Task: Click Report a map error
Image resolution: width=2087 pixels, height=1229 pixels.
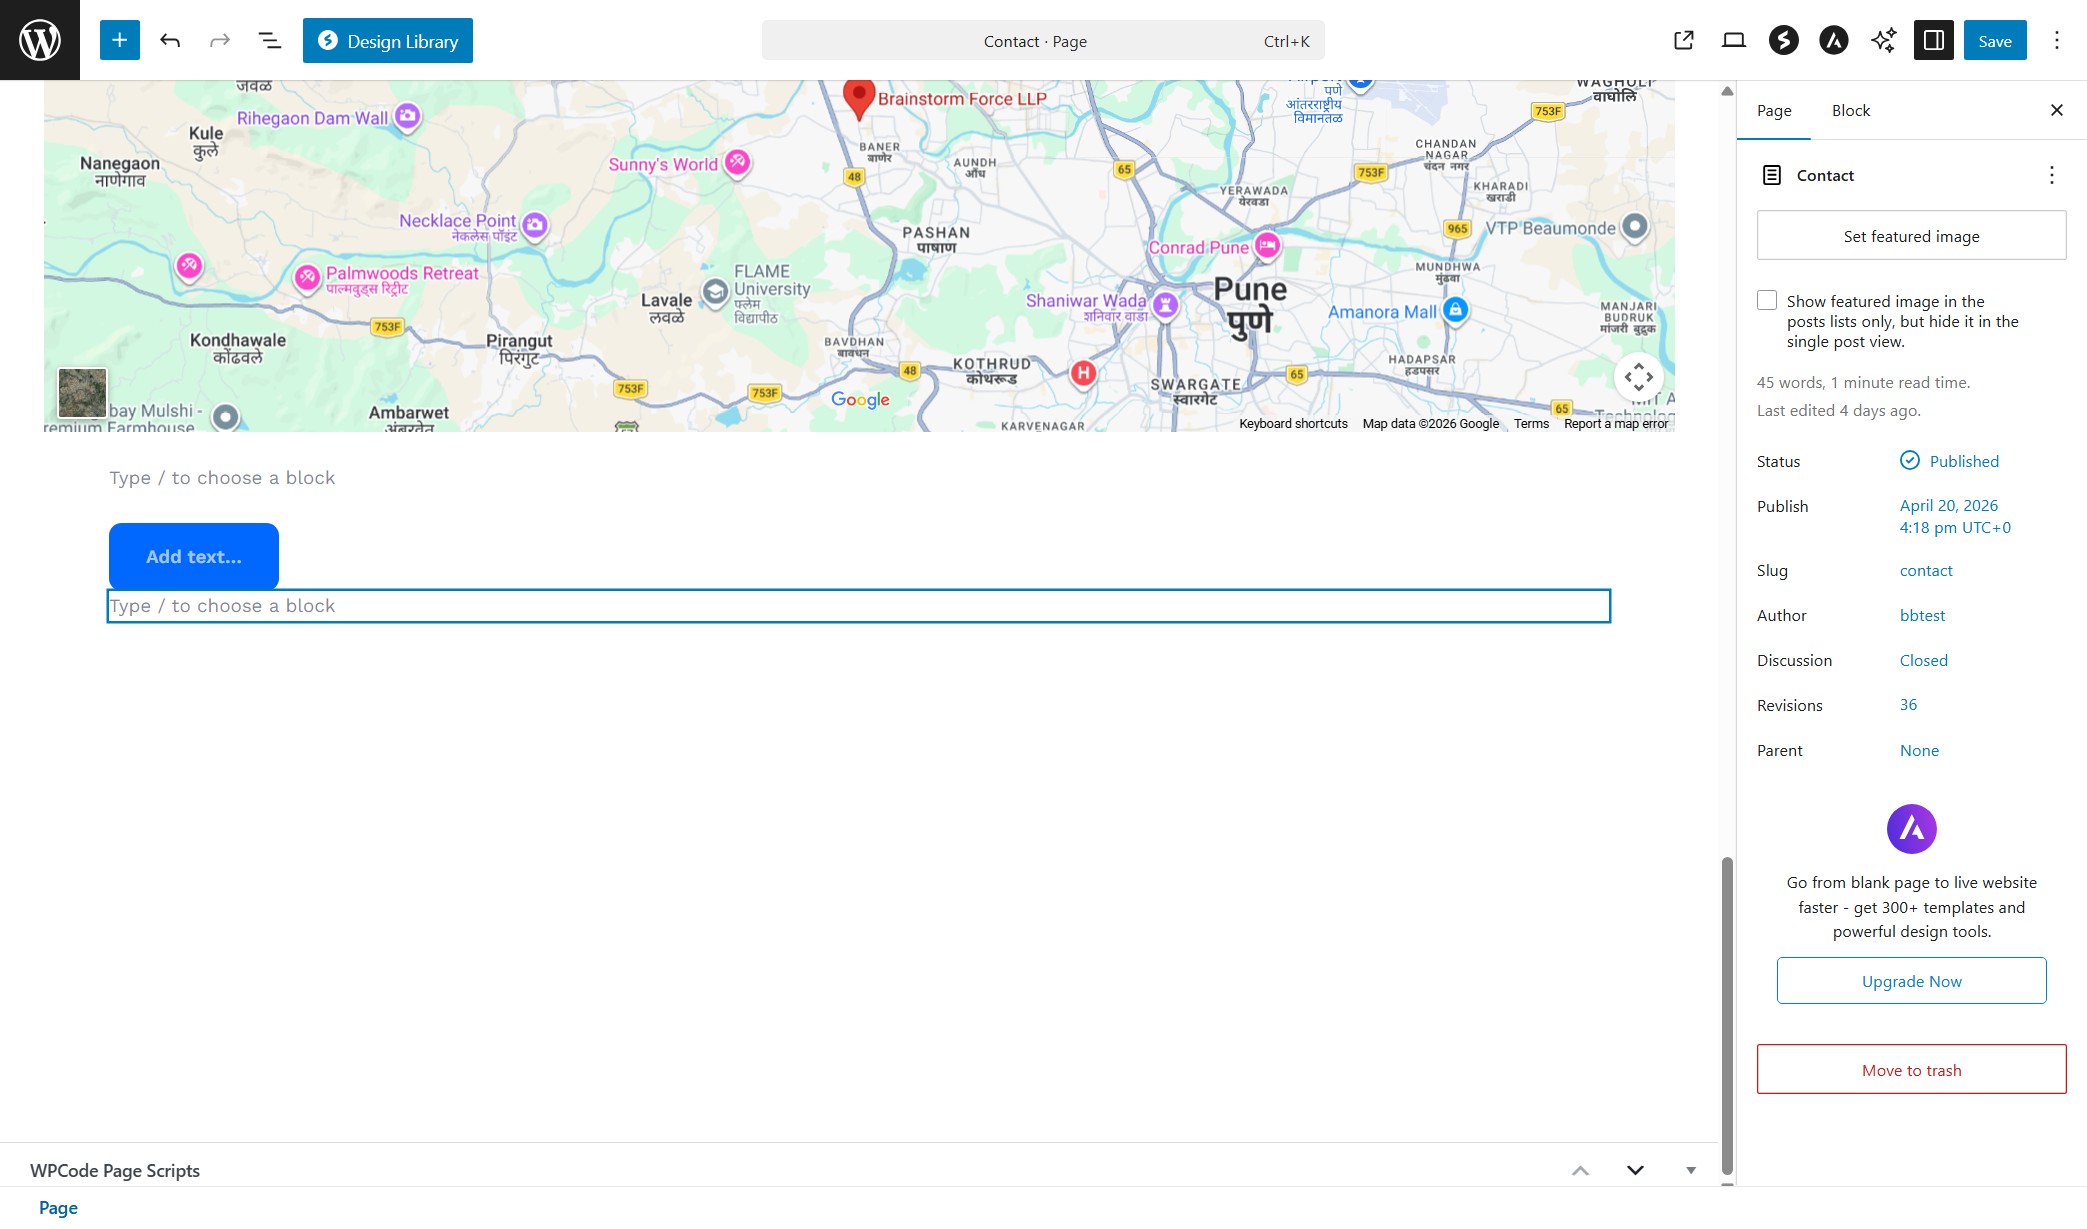Action: point(1616,424)
